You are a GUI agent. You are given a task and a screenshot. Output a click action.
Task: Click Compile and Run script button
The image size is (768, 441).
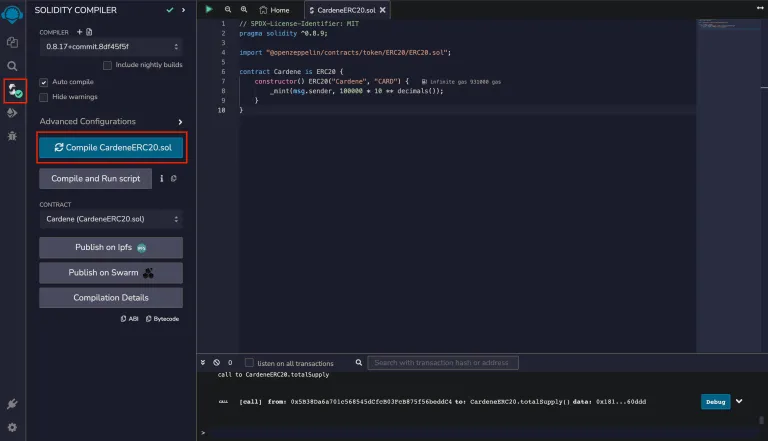coord(96,179)
